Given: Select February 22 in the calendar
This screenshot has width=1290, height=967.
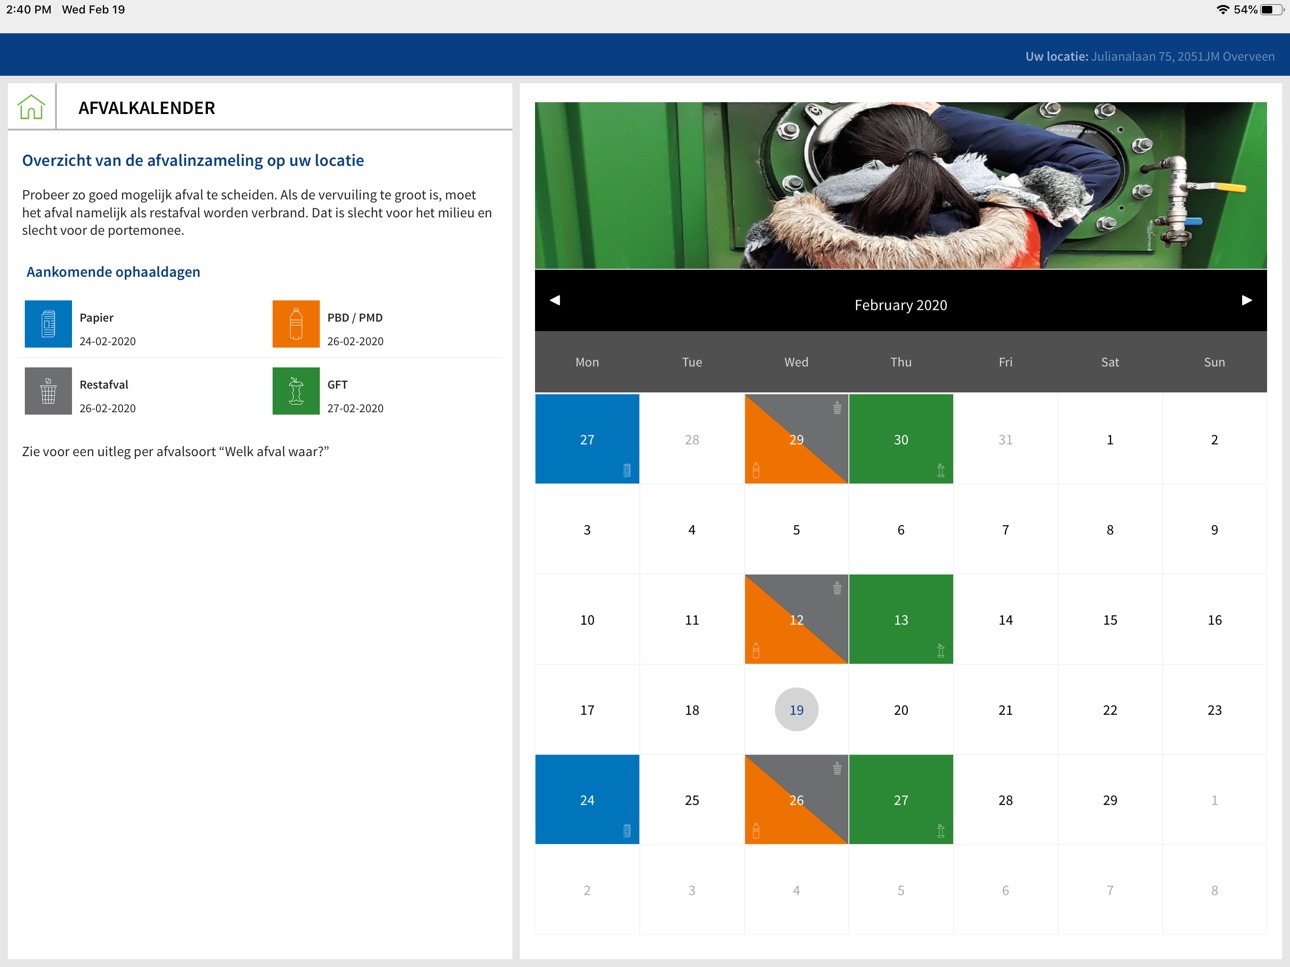Looking at the screenshot, I should [x=1110, y=710].
